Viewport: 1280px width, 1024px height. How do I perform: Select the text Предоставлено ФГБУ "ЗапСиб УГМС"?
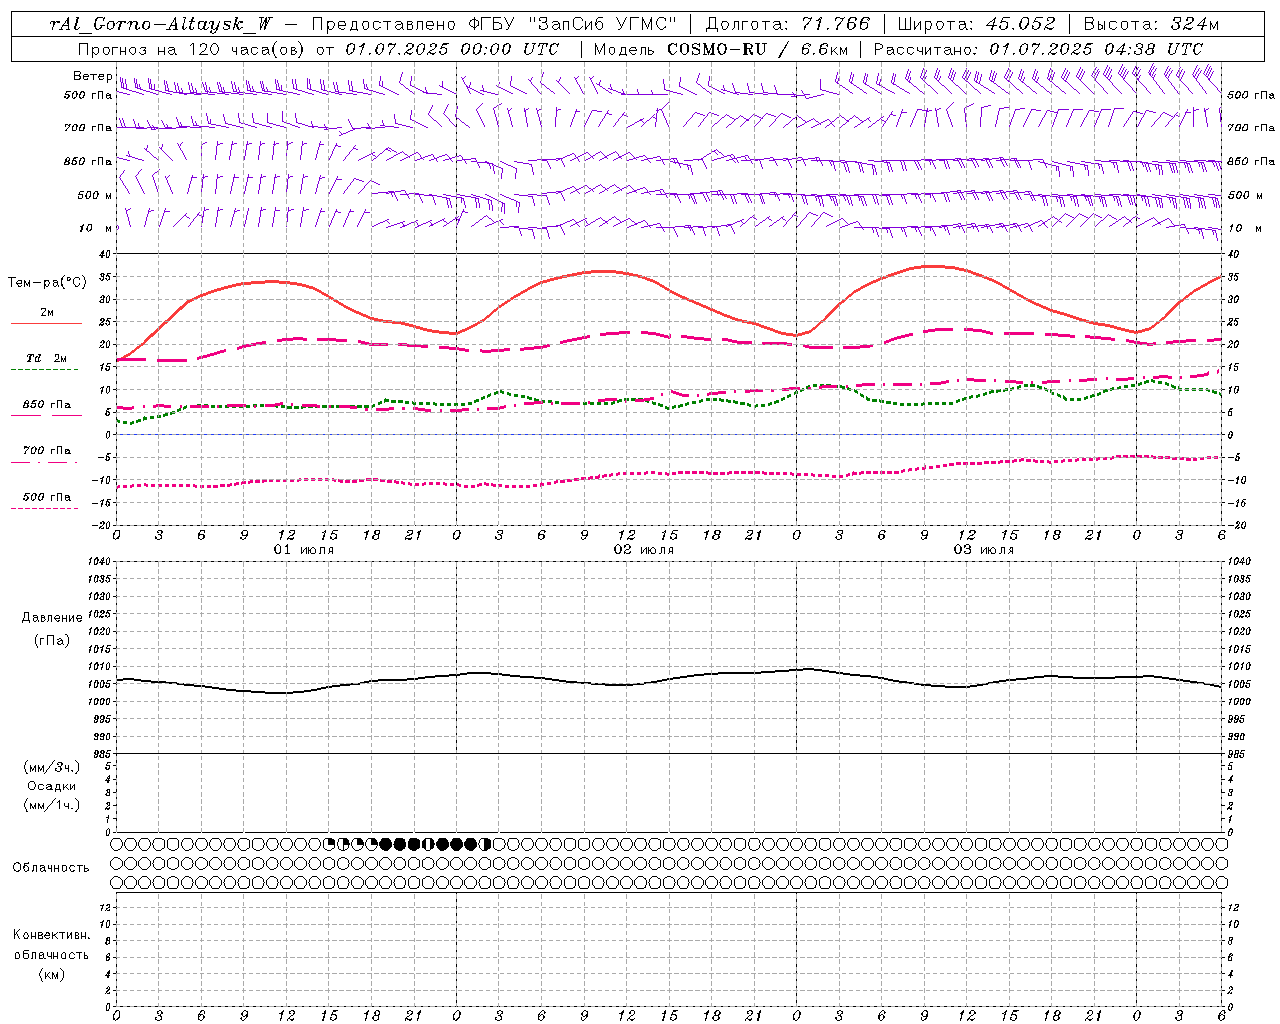pyautogui.click(x=495, y=24)
